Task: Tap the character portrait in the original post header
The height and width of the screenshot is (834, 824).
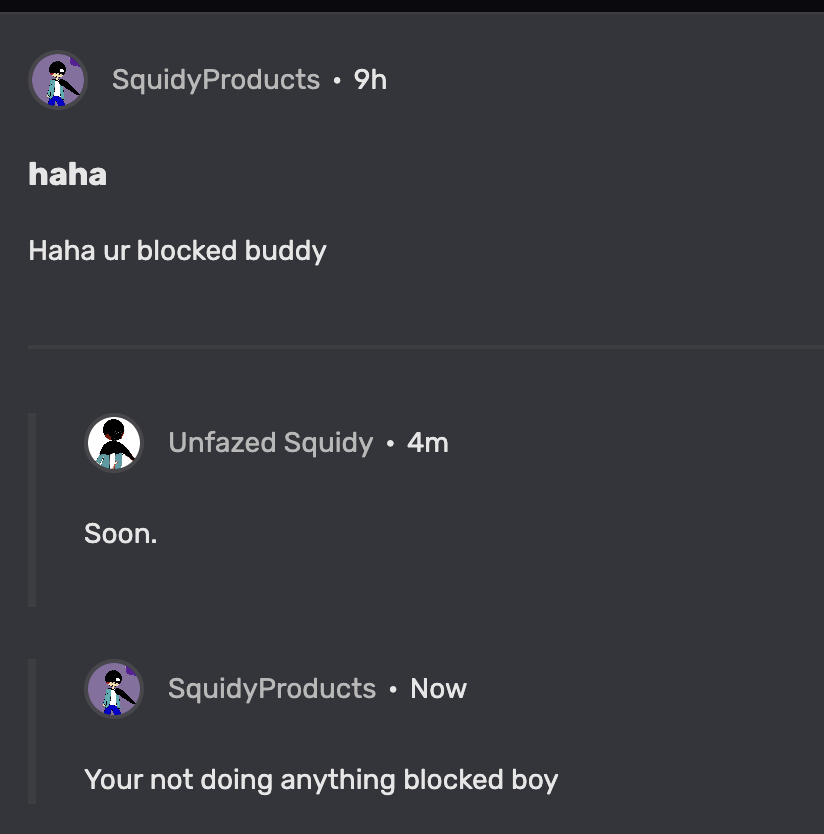Action: [58, 79]
